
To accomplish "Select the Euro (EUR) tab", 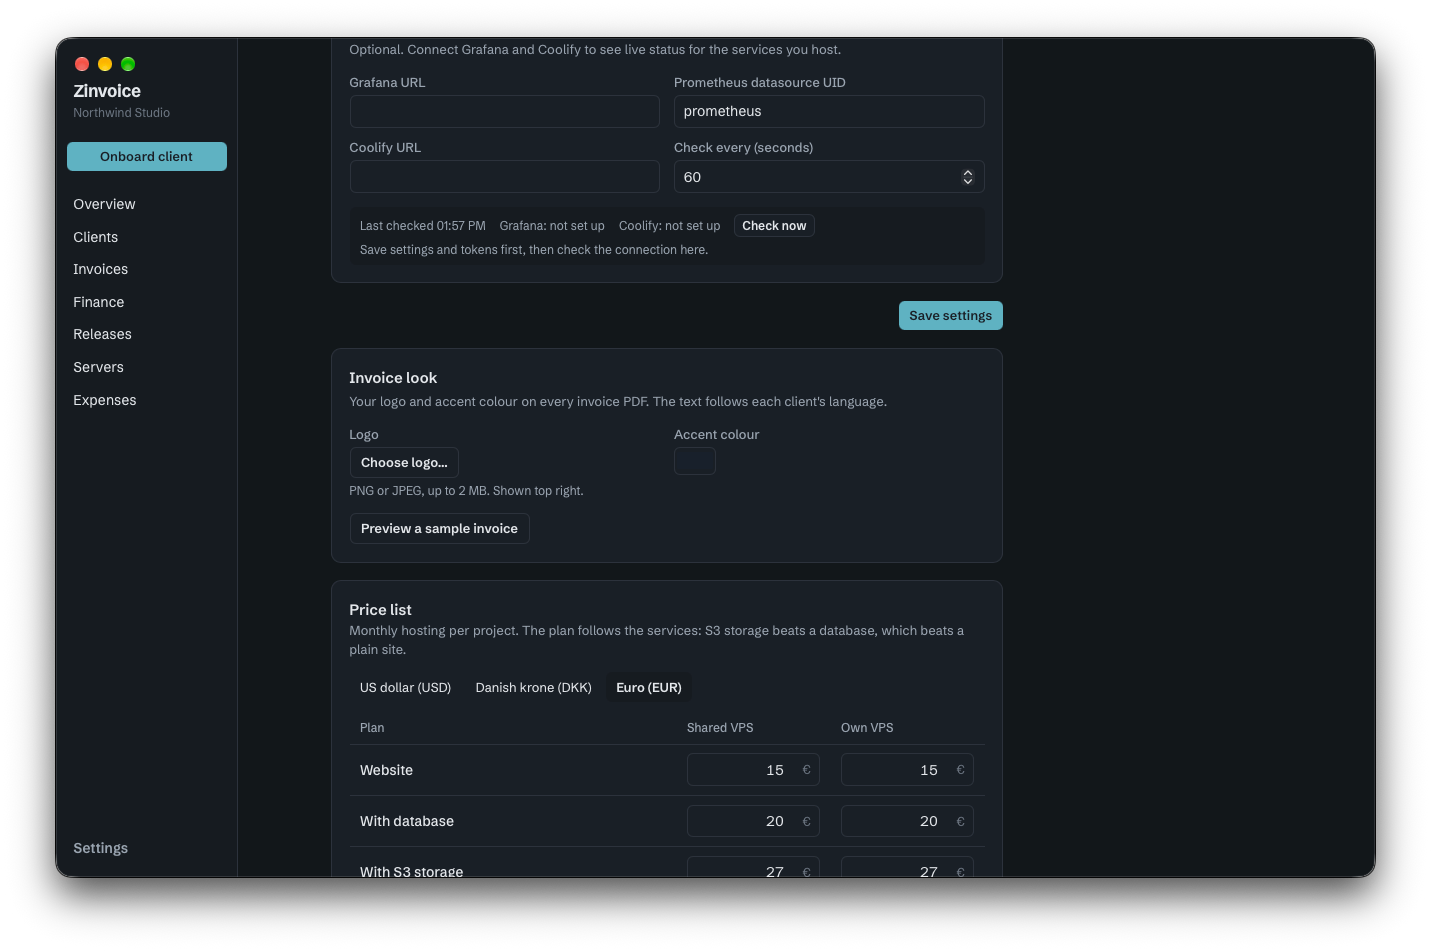I will click(x=649, y=688).
